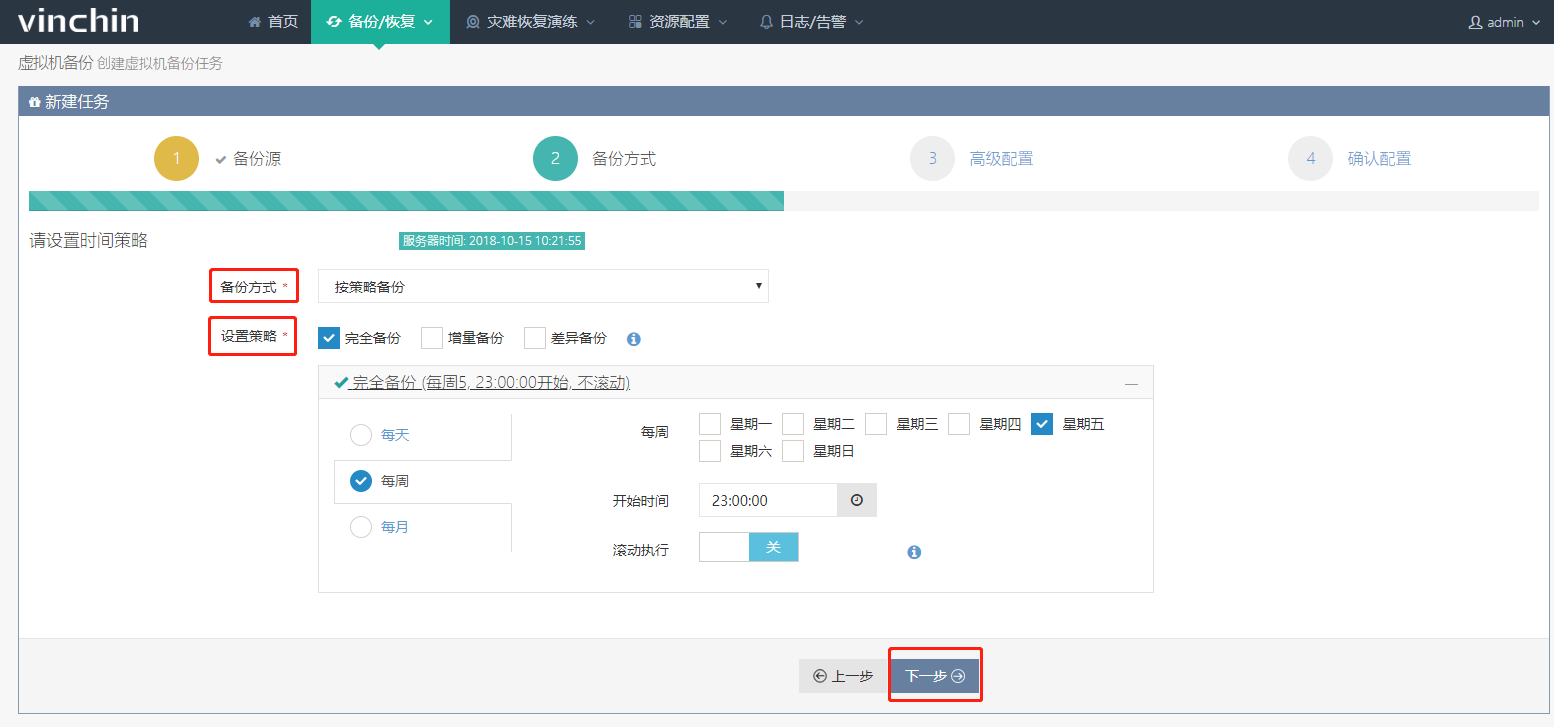Check 星期二 checkbox
Screen dimensions: 1554x727
(x=793, y=424)
